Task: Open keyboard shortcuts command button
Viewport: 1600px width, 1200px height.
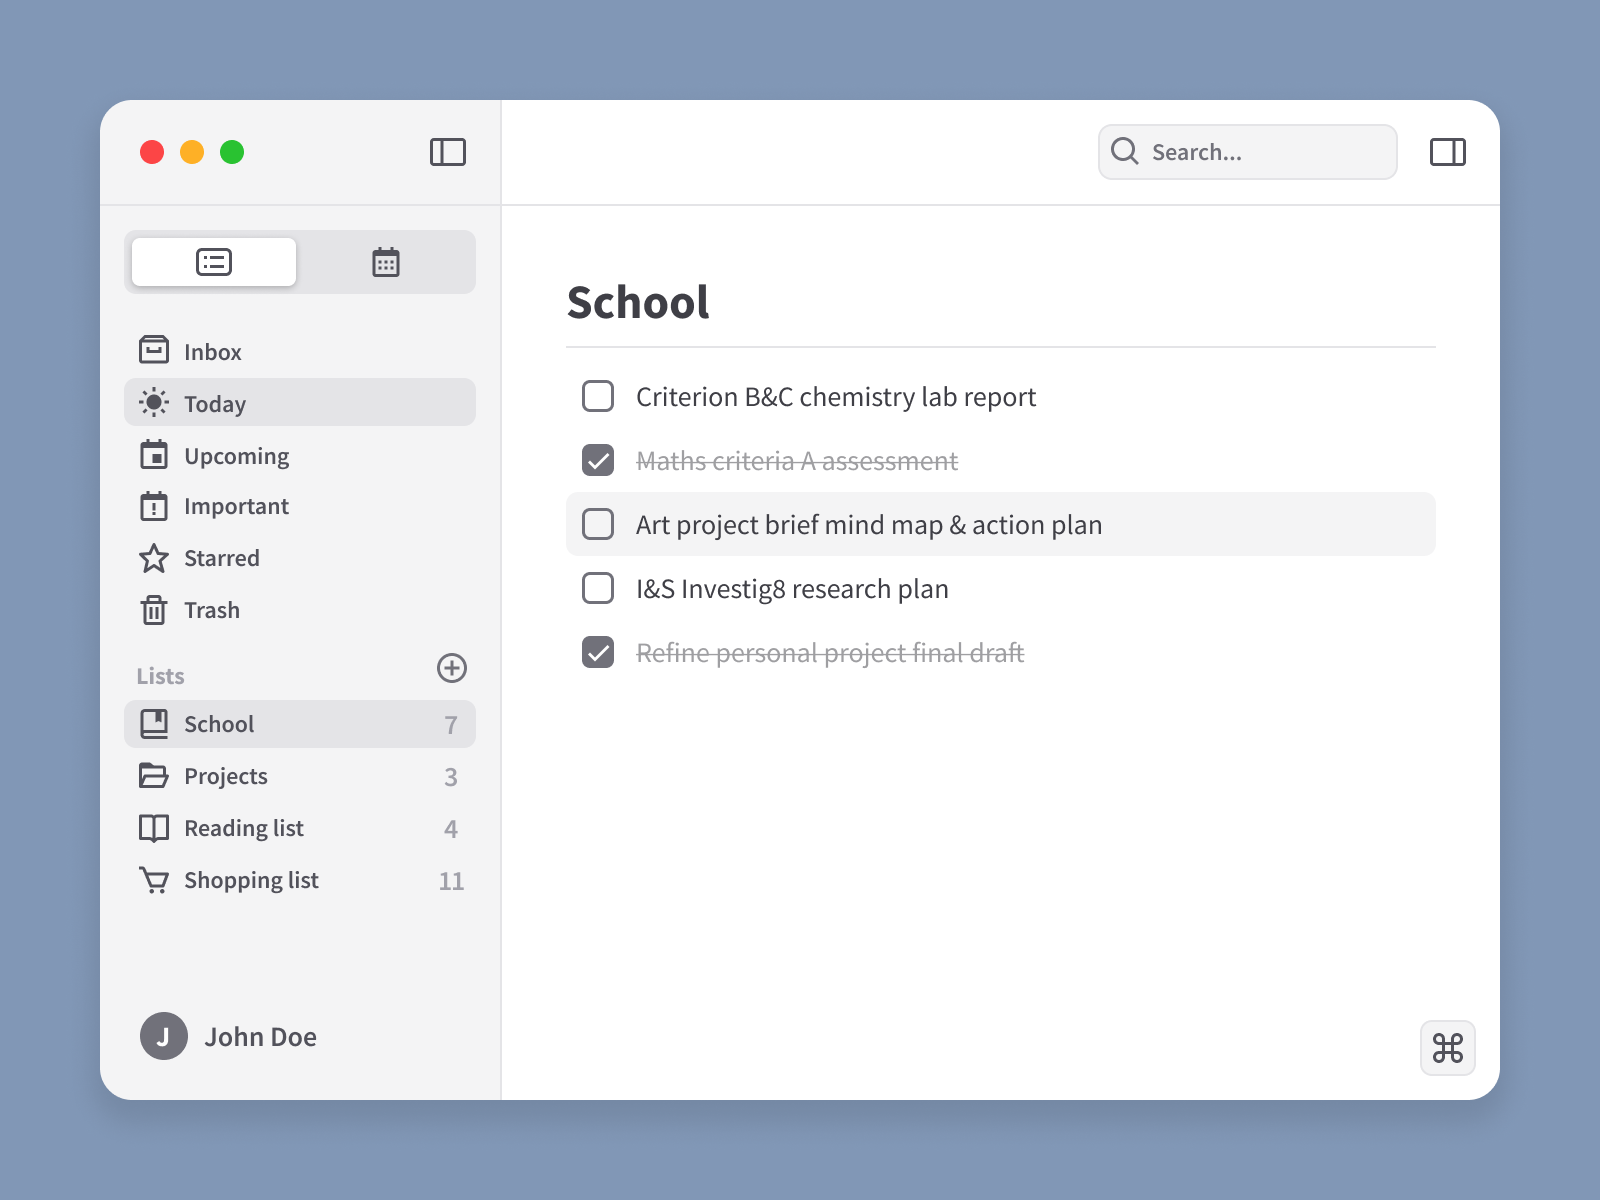Action: [x=1448, y=1048]
